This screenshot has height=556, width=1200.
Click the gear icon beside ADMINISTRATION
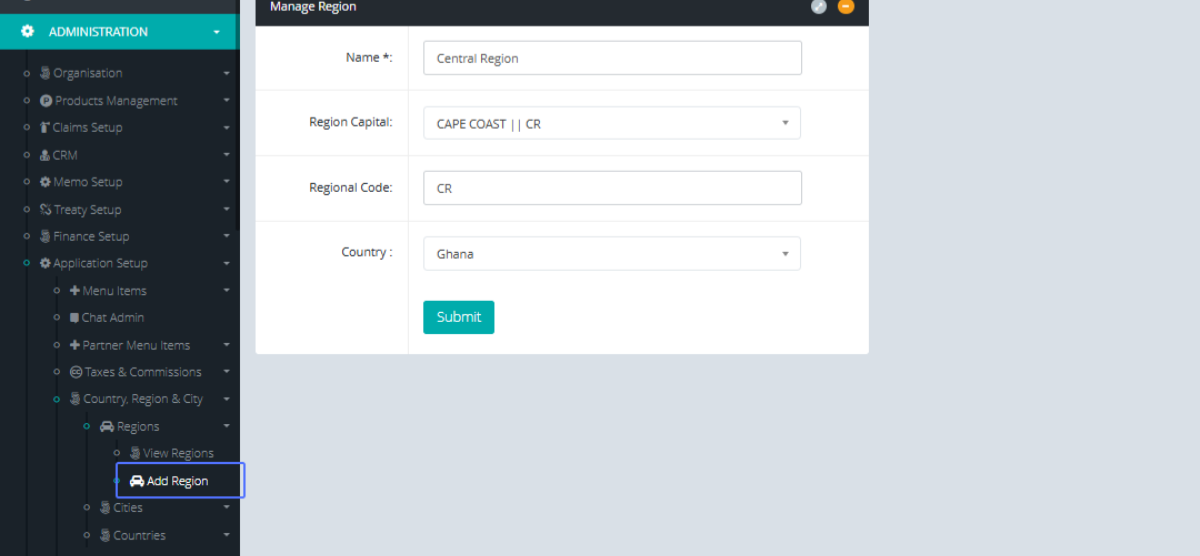[x=27, y=32]
